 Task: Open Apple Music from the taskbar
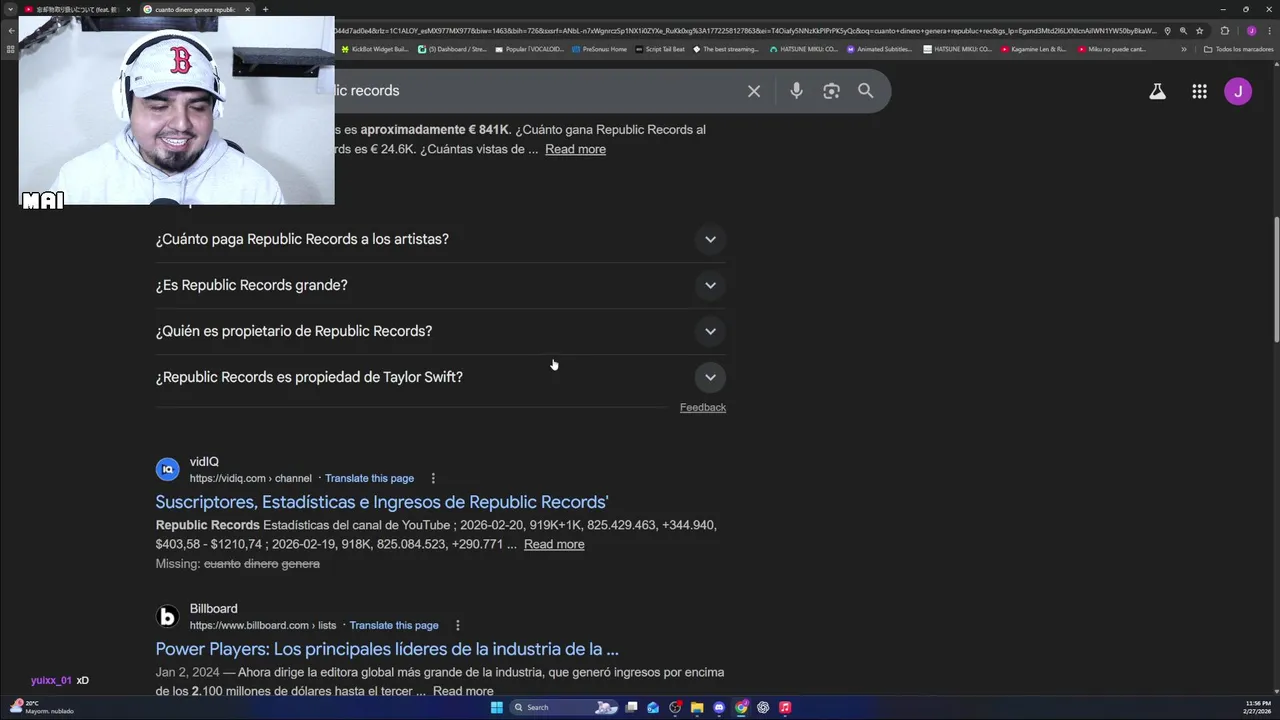785,707
